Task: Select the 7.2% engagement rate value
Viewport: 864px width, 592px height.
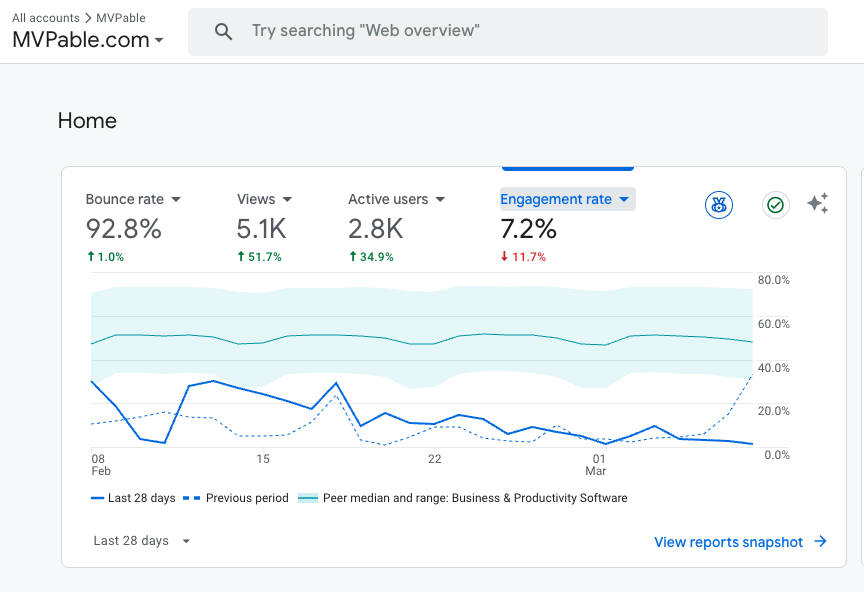Action: click(x=528, y=229)
